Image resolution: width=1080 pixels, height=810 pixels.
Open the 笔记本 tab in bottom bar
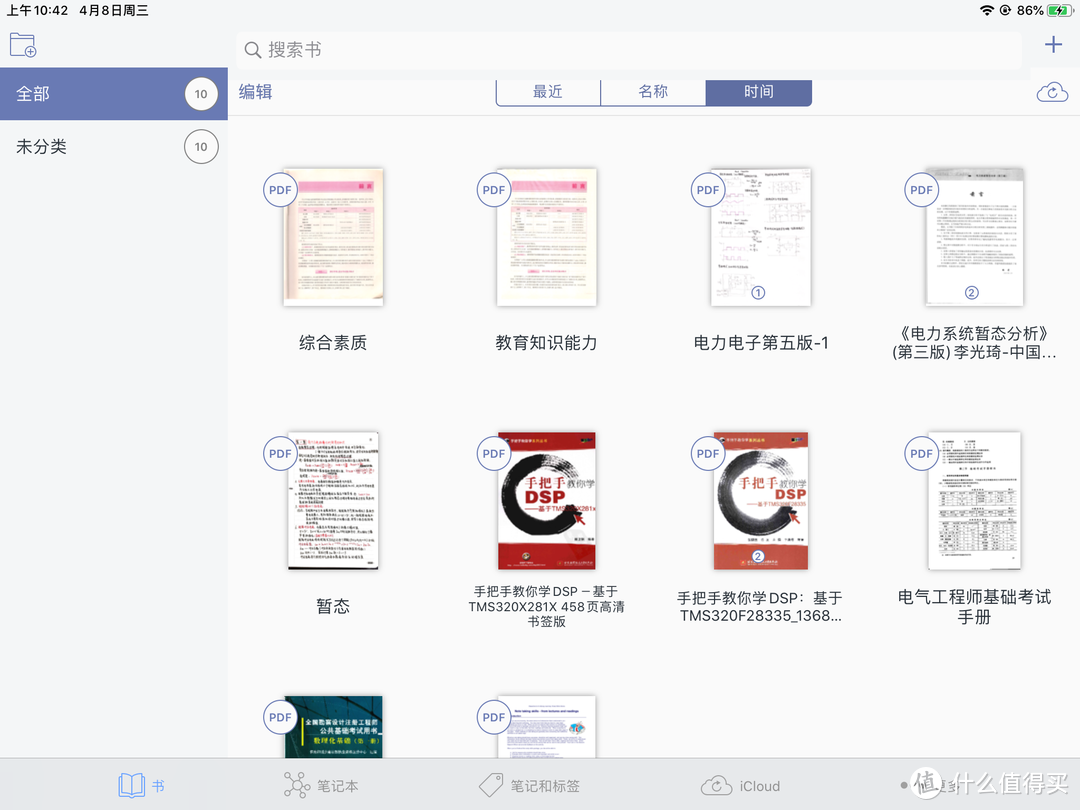coord(321,786)
